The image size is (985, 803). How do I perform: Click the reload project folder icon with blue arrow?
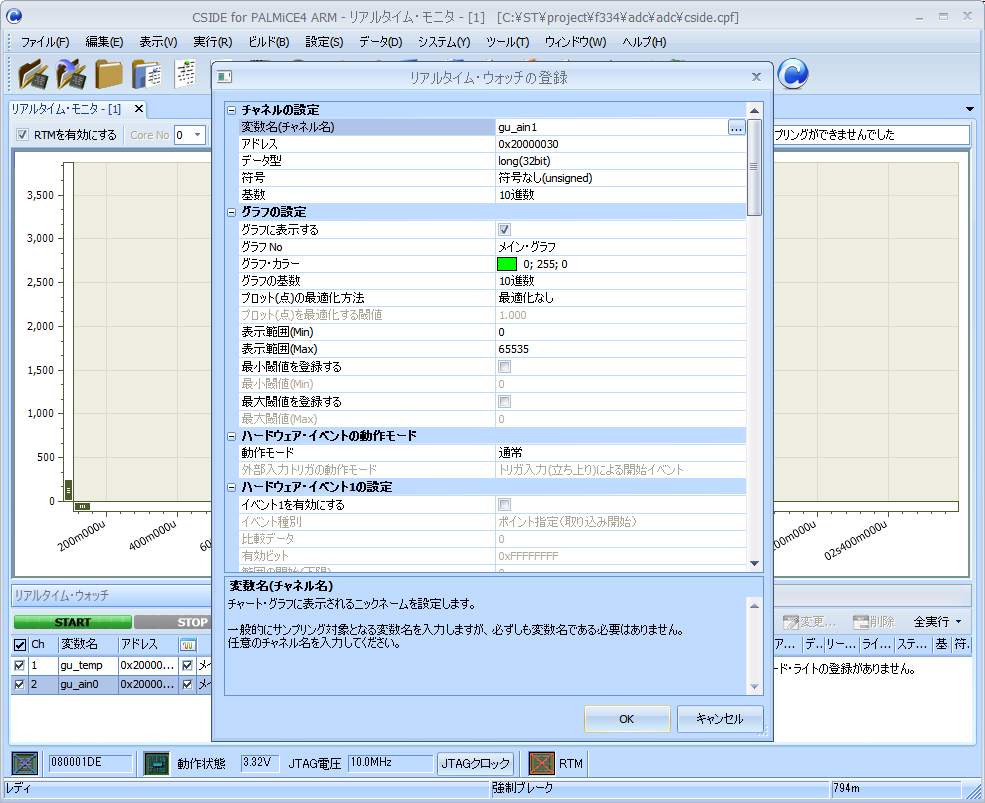click(x=71, y=75)
